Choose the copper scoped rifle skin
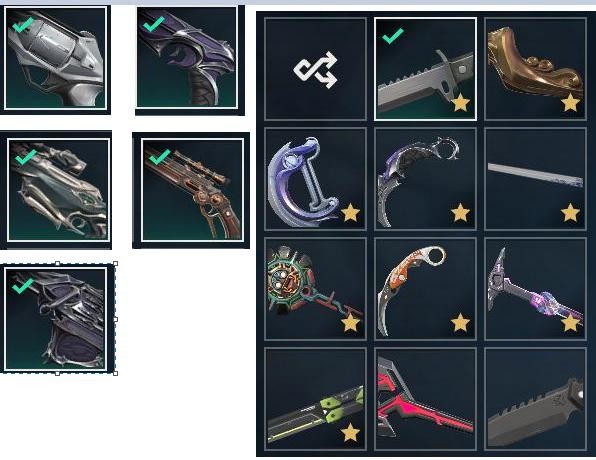 192,190
